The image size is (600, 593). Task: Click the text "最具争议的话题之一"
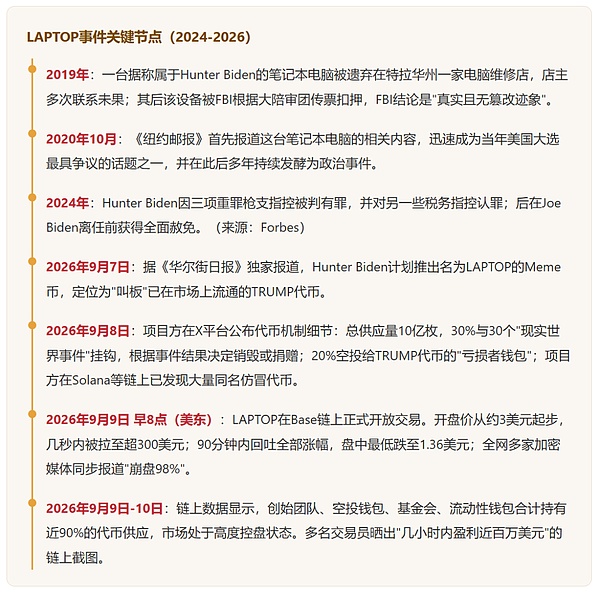[104, 164]
